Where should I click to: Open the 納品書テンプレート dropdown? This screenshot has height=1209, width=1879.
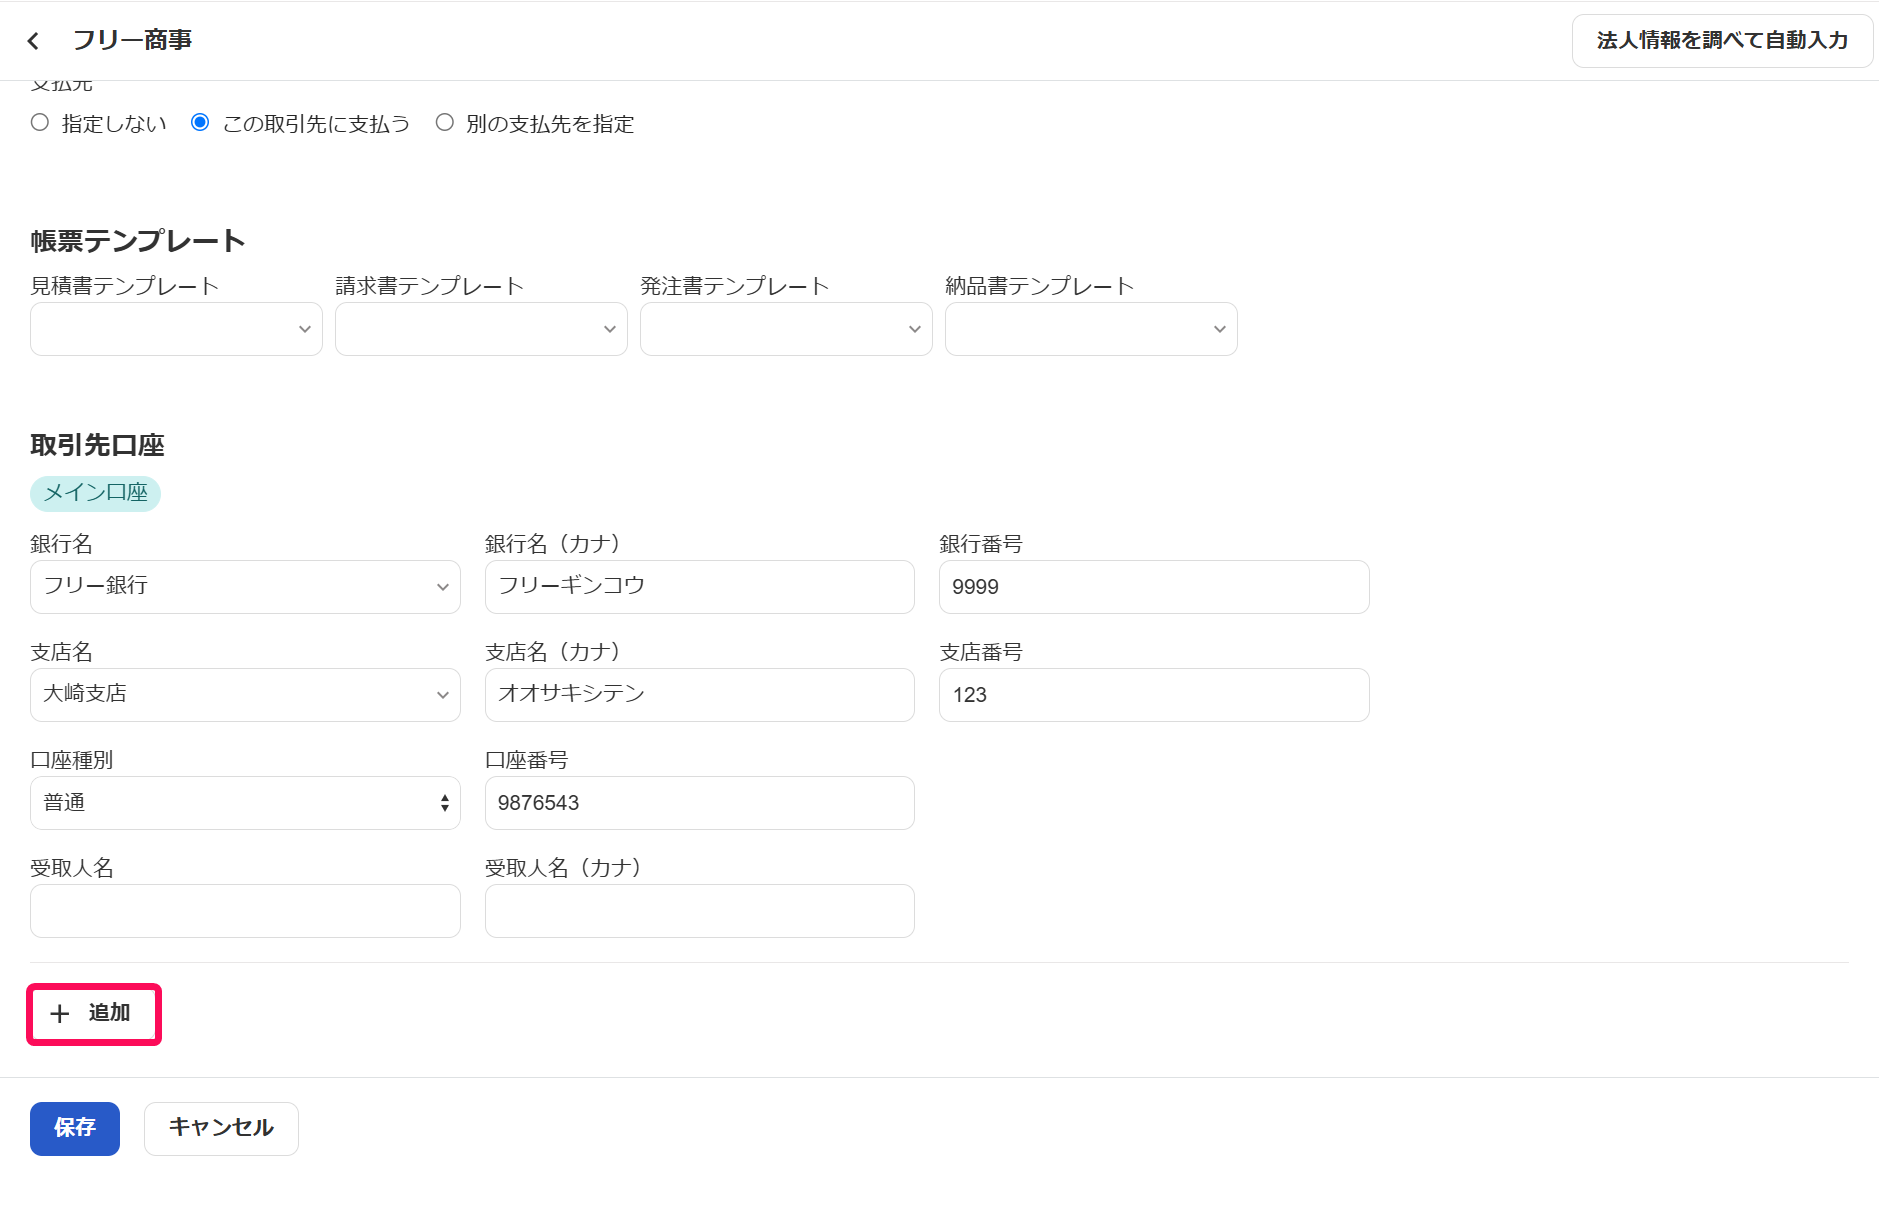pyautogui.click(x=1091, y=329)
